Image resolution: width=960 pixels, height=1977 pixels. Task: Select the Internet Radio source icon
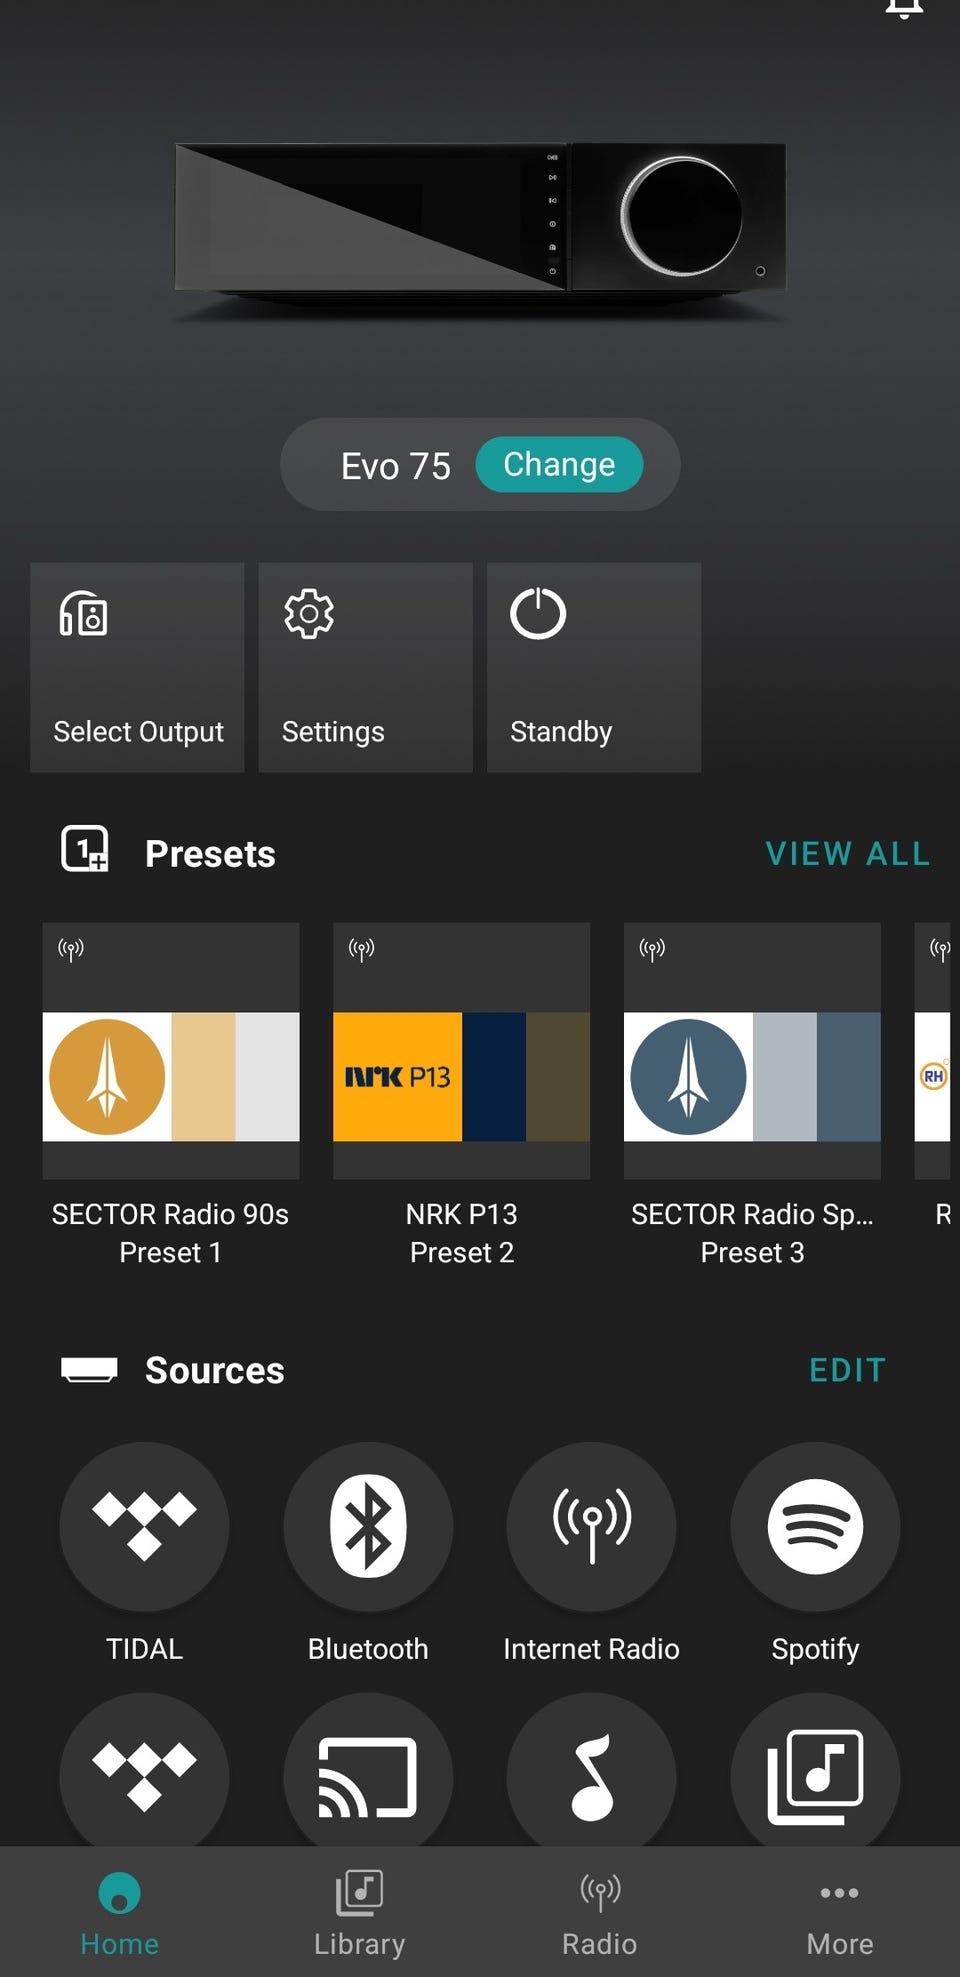pyautogui.click(x=591, y=1526)
